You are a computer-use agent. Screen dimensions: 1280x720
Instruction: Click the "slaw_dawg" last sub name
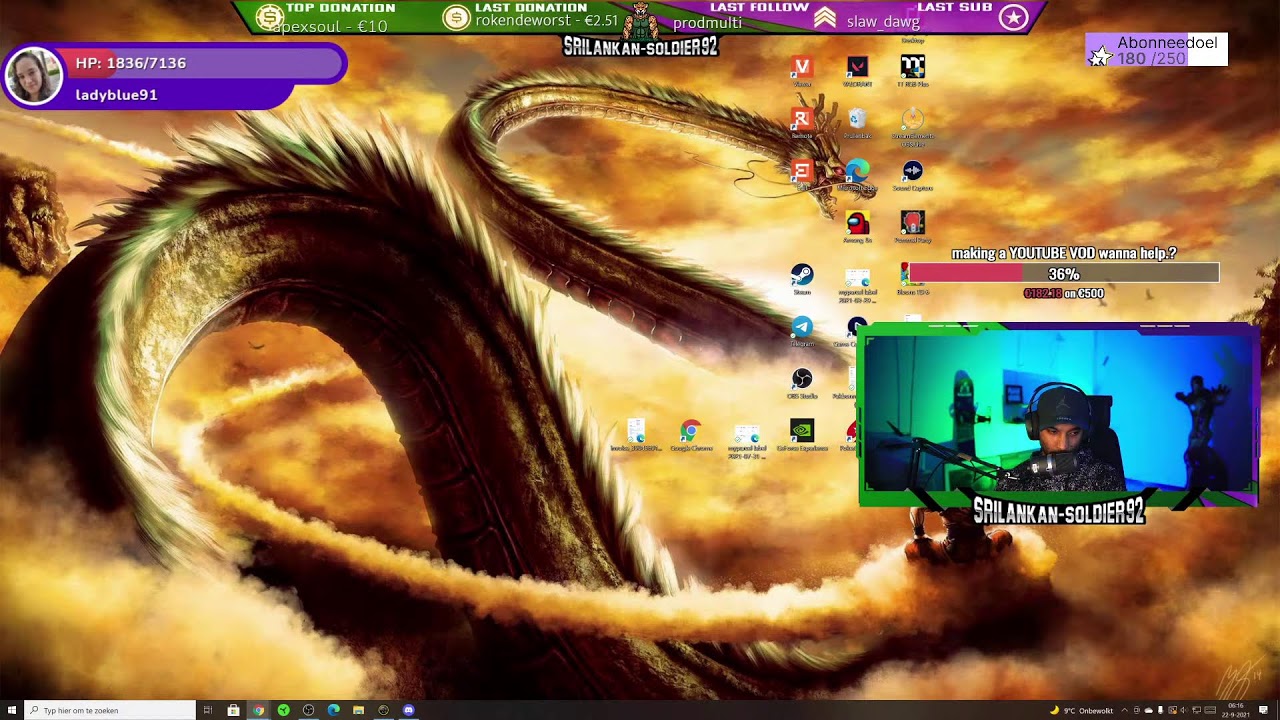coord(883,21)
